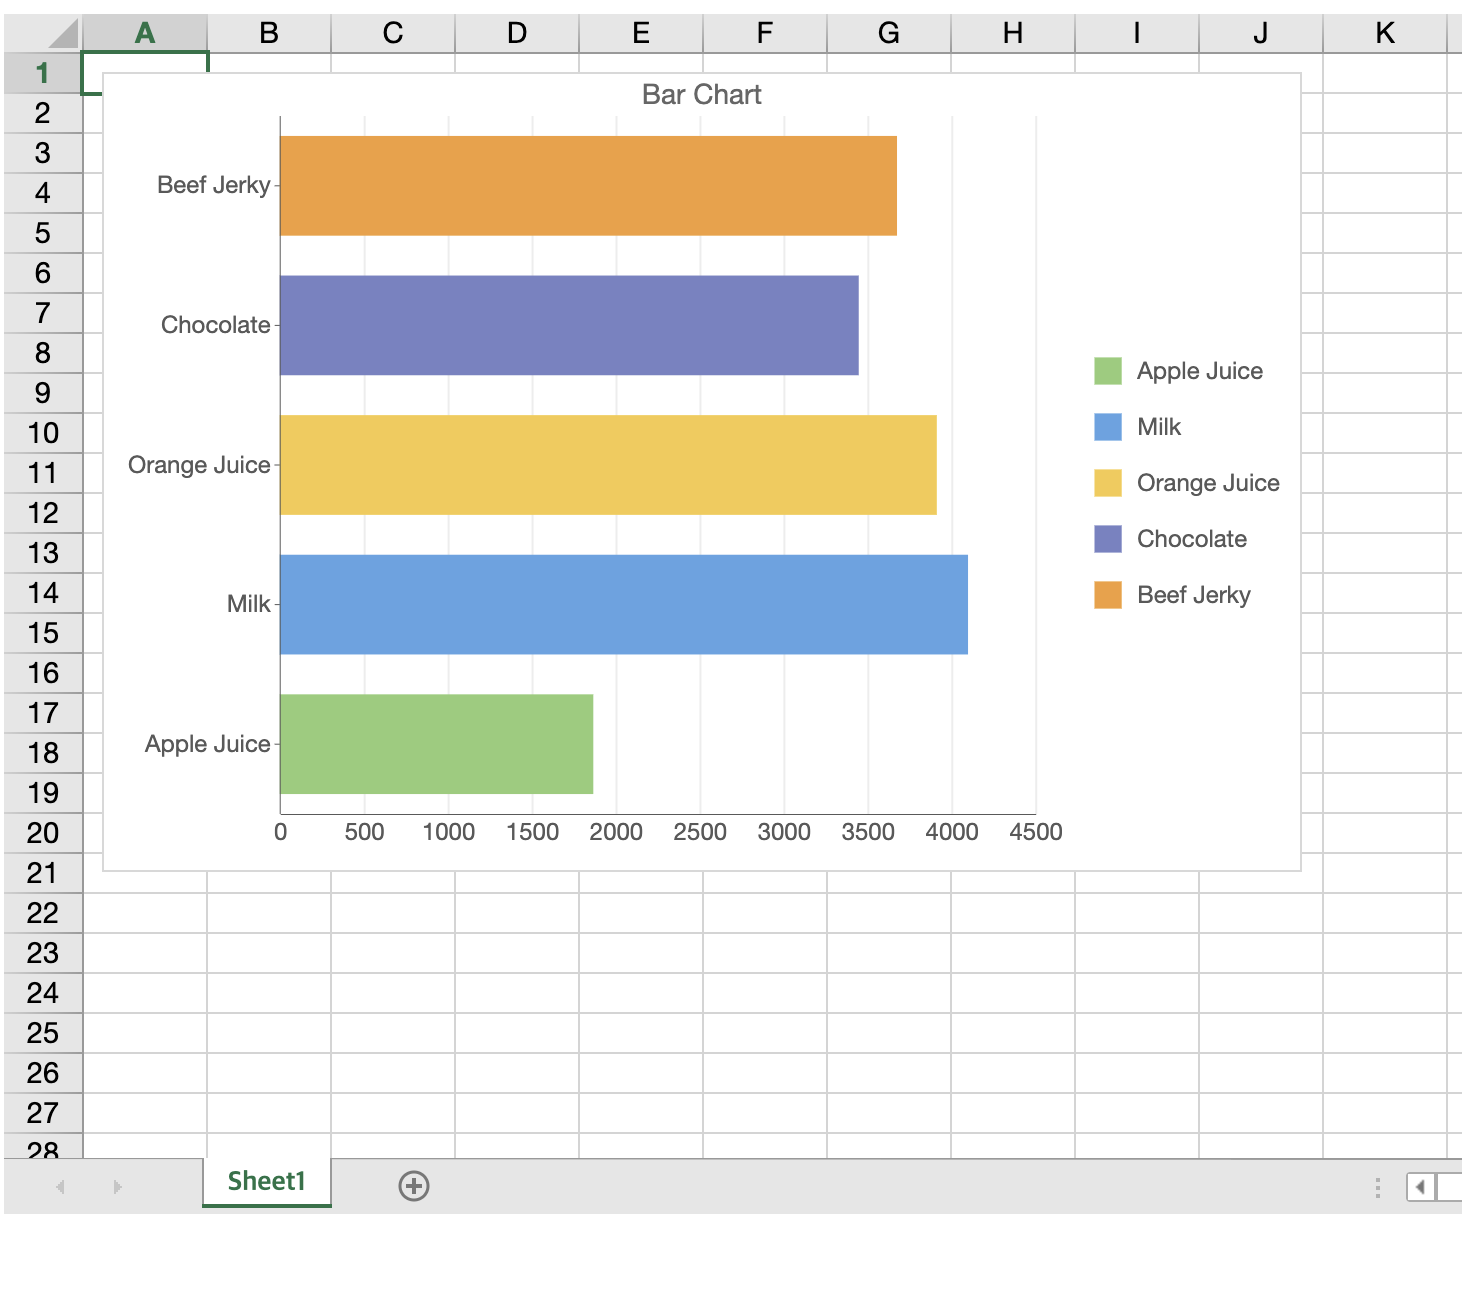This screenshot has width=1462, height=1290.
Task: Click the Milk axis label
Action: point(249,604)
